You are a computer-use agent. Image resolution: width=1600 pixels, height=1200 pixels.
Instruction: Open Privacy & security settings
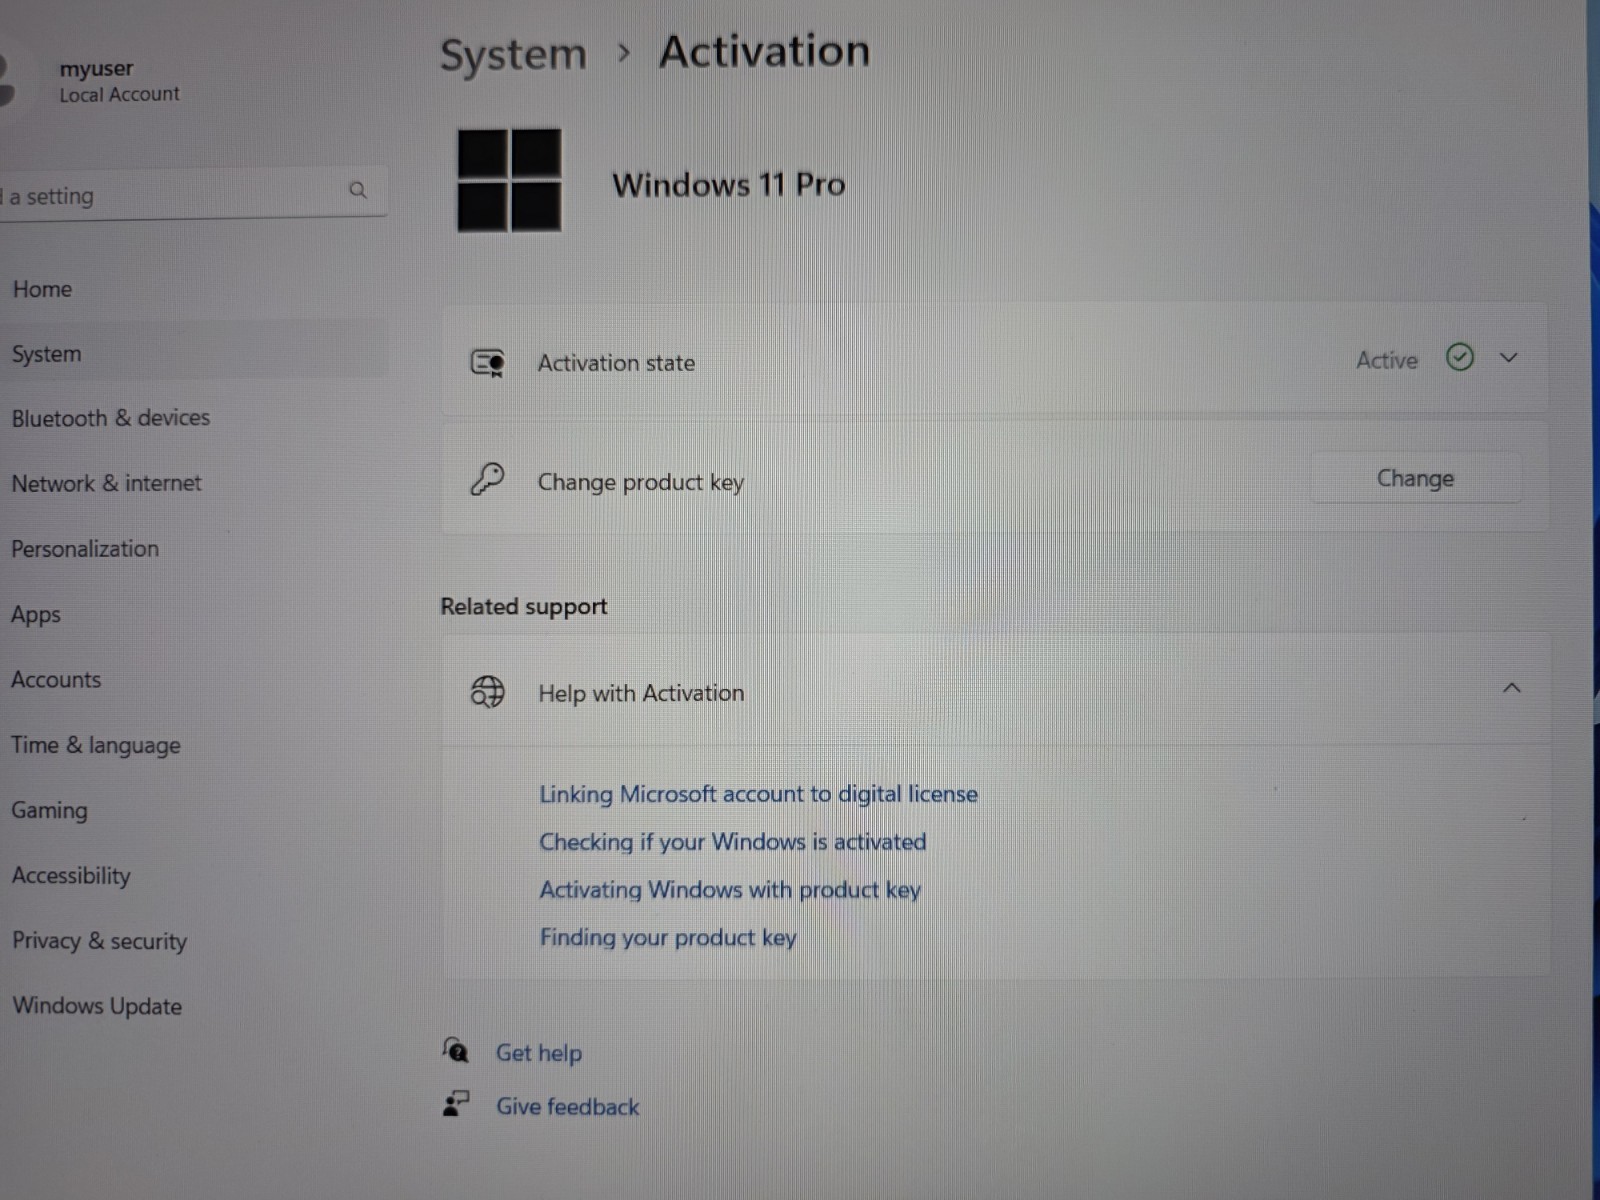99,941
